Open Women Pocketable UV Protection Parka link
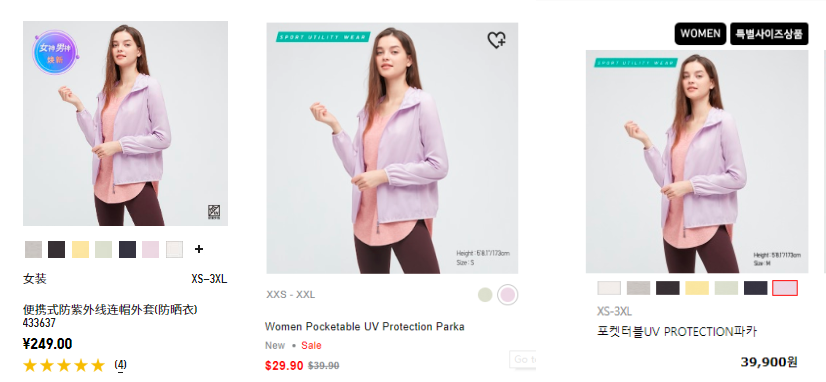The width and height of the screenshot is (826, 382). [365, 327]
